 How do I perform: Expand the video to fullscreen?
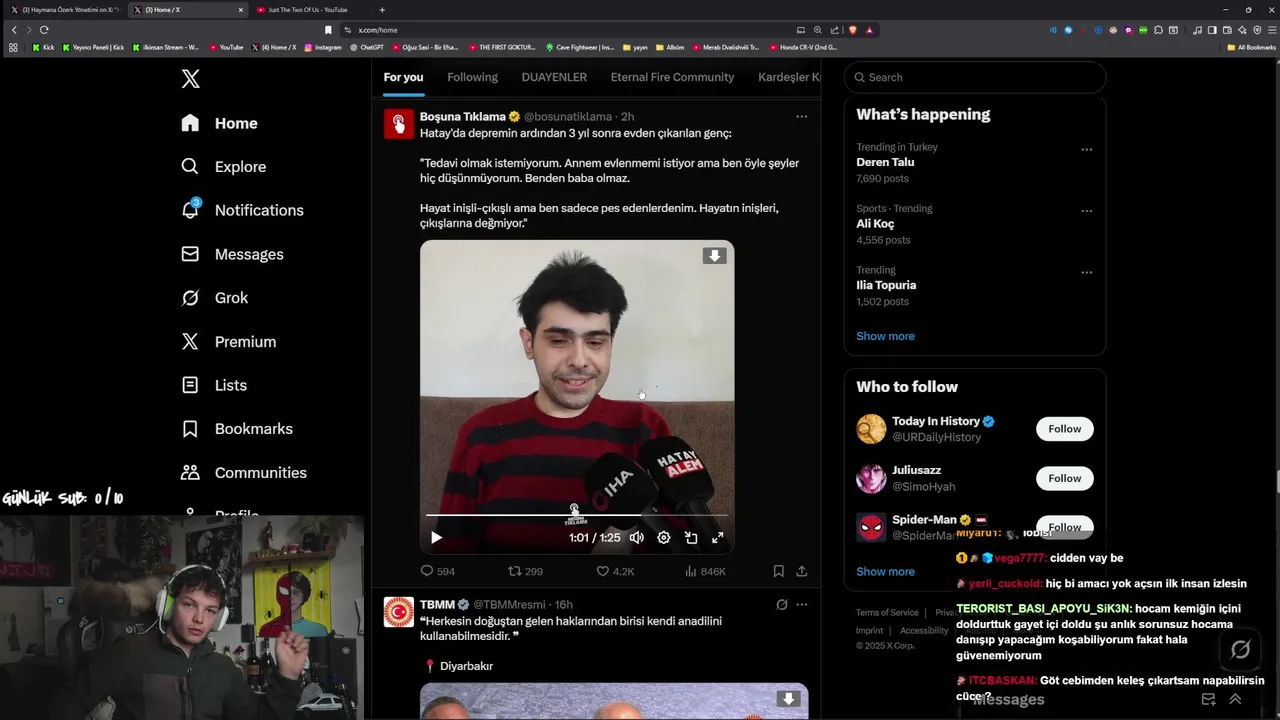coord(717,537)
